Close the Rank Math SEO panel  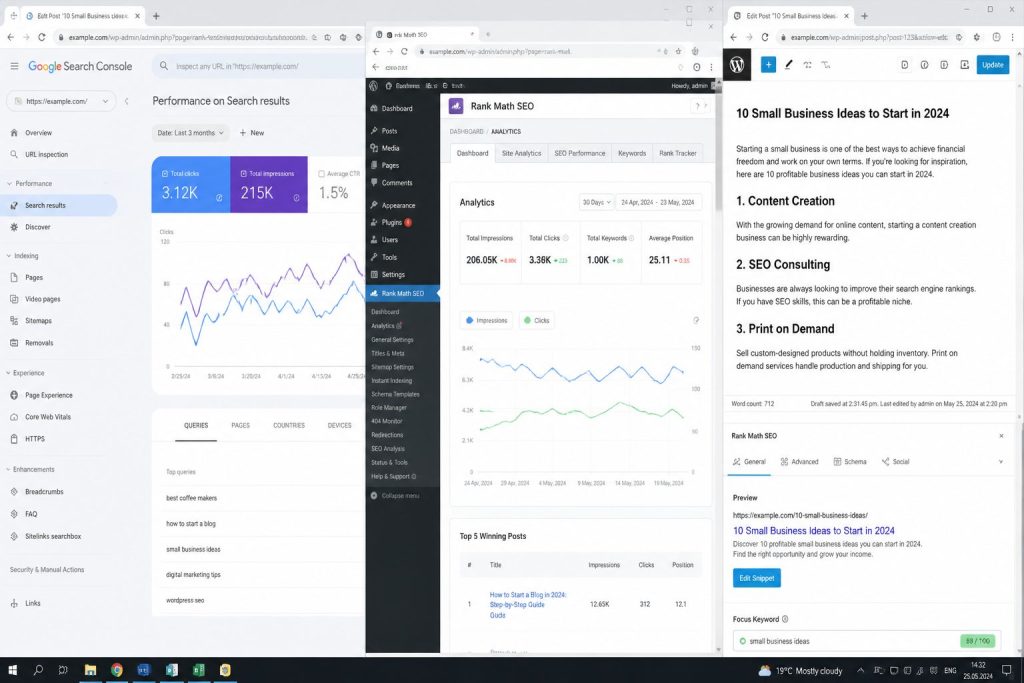click(1001, 436)
